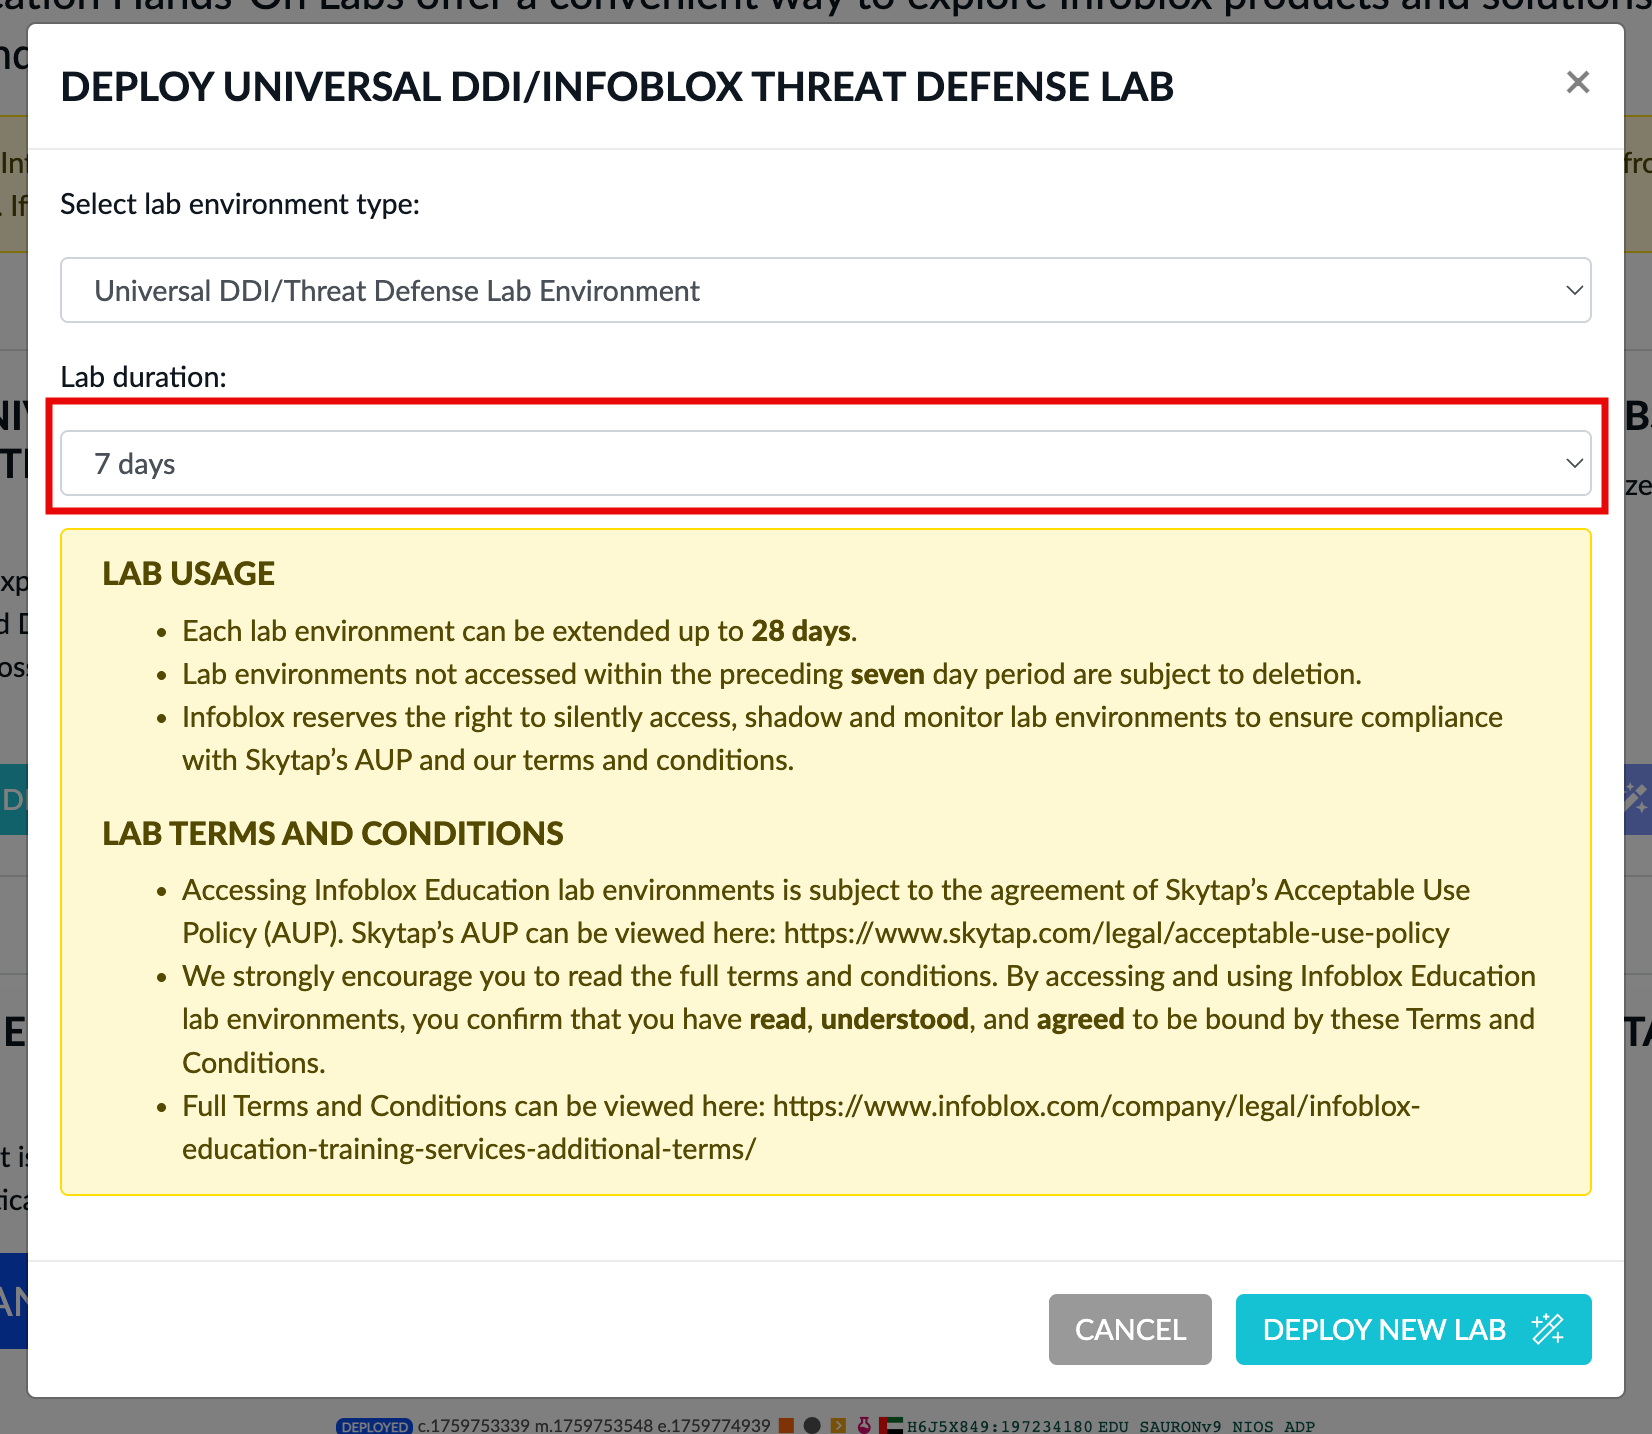
Task: Click the orange square icon in the footer
Action: 786,1425
